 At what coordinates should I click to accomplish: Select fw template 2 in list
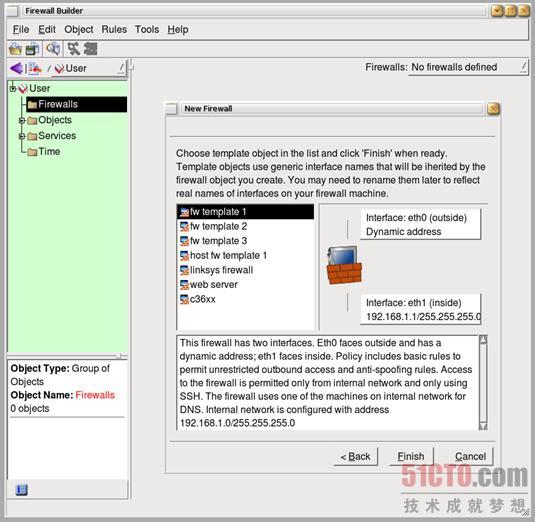click(x=245, y=227)
